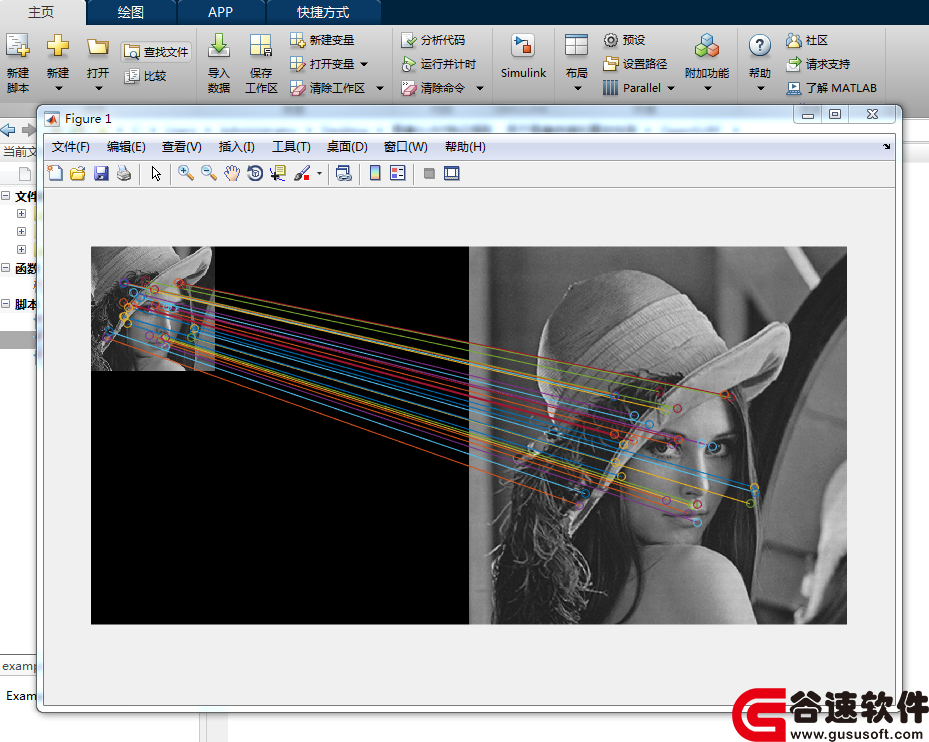This screenshot has height=742, width=929.
Task: Click the 运行并计时 button
Action: click(x=438, y=64)
